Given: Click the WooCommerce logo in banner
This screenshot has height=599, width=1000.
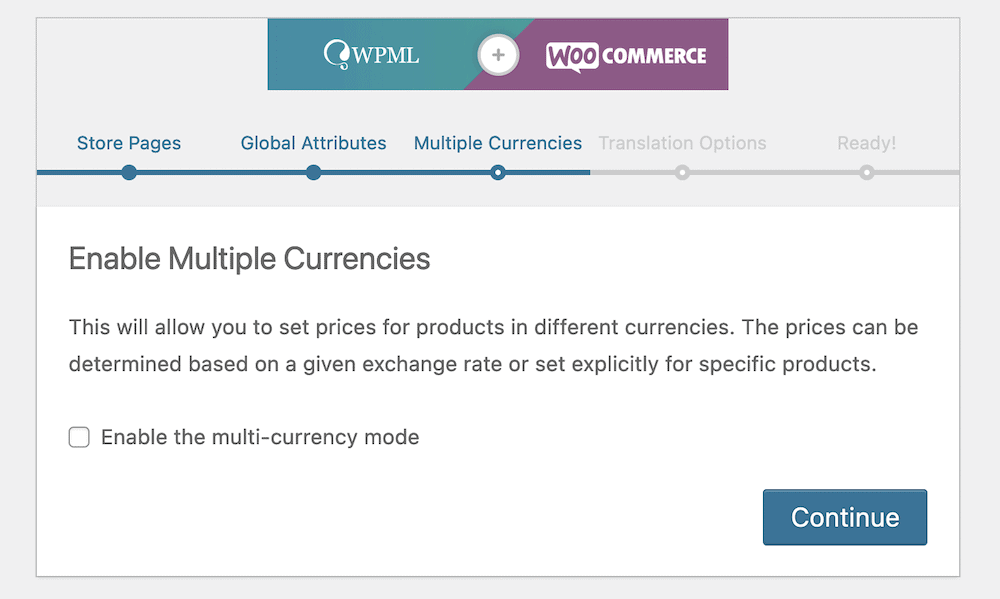Looking at the screenshot, I should pyautogui.click(x=626, y=56).
